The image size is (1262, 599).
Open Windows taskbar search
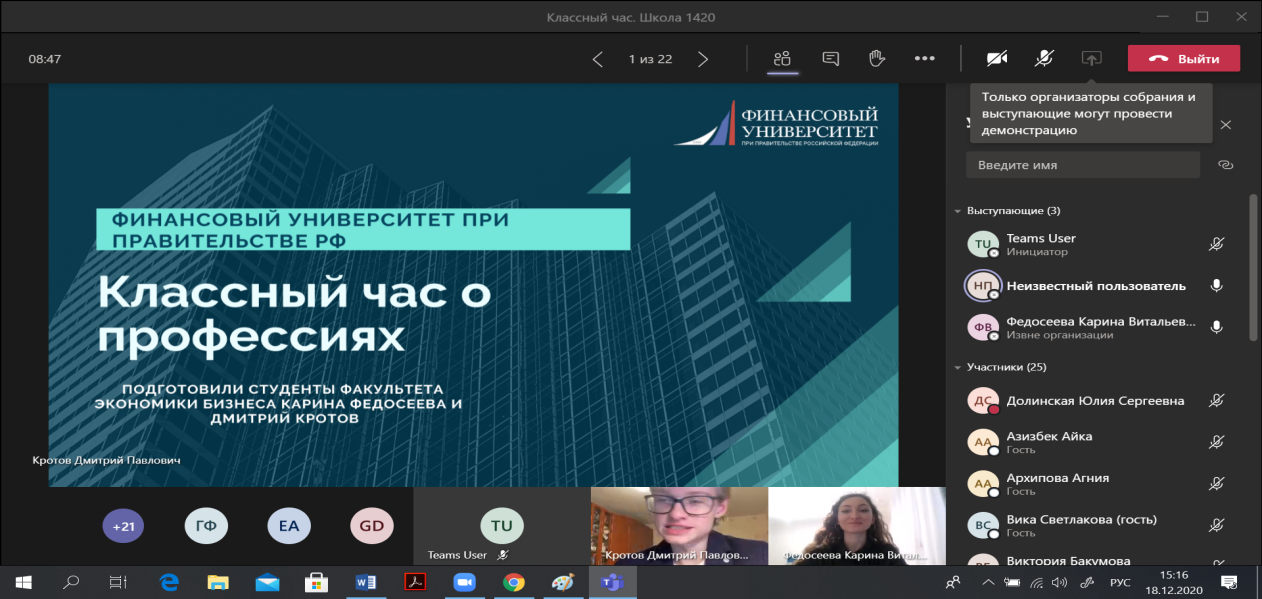click(x=71, y=581)
